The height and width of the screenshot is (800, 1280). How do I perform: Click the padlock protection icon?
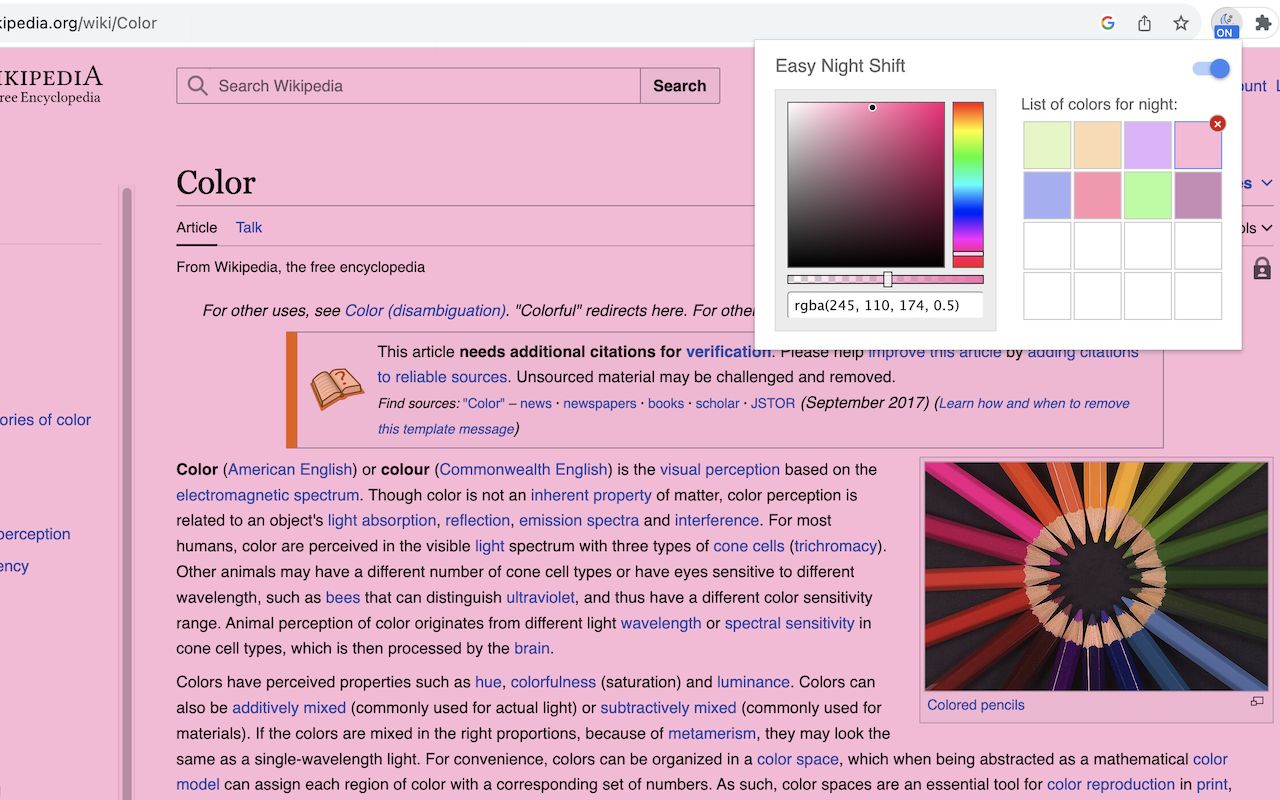coord(1262,268)
